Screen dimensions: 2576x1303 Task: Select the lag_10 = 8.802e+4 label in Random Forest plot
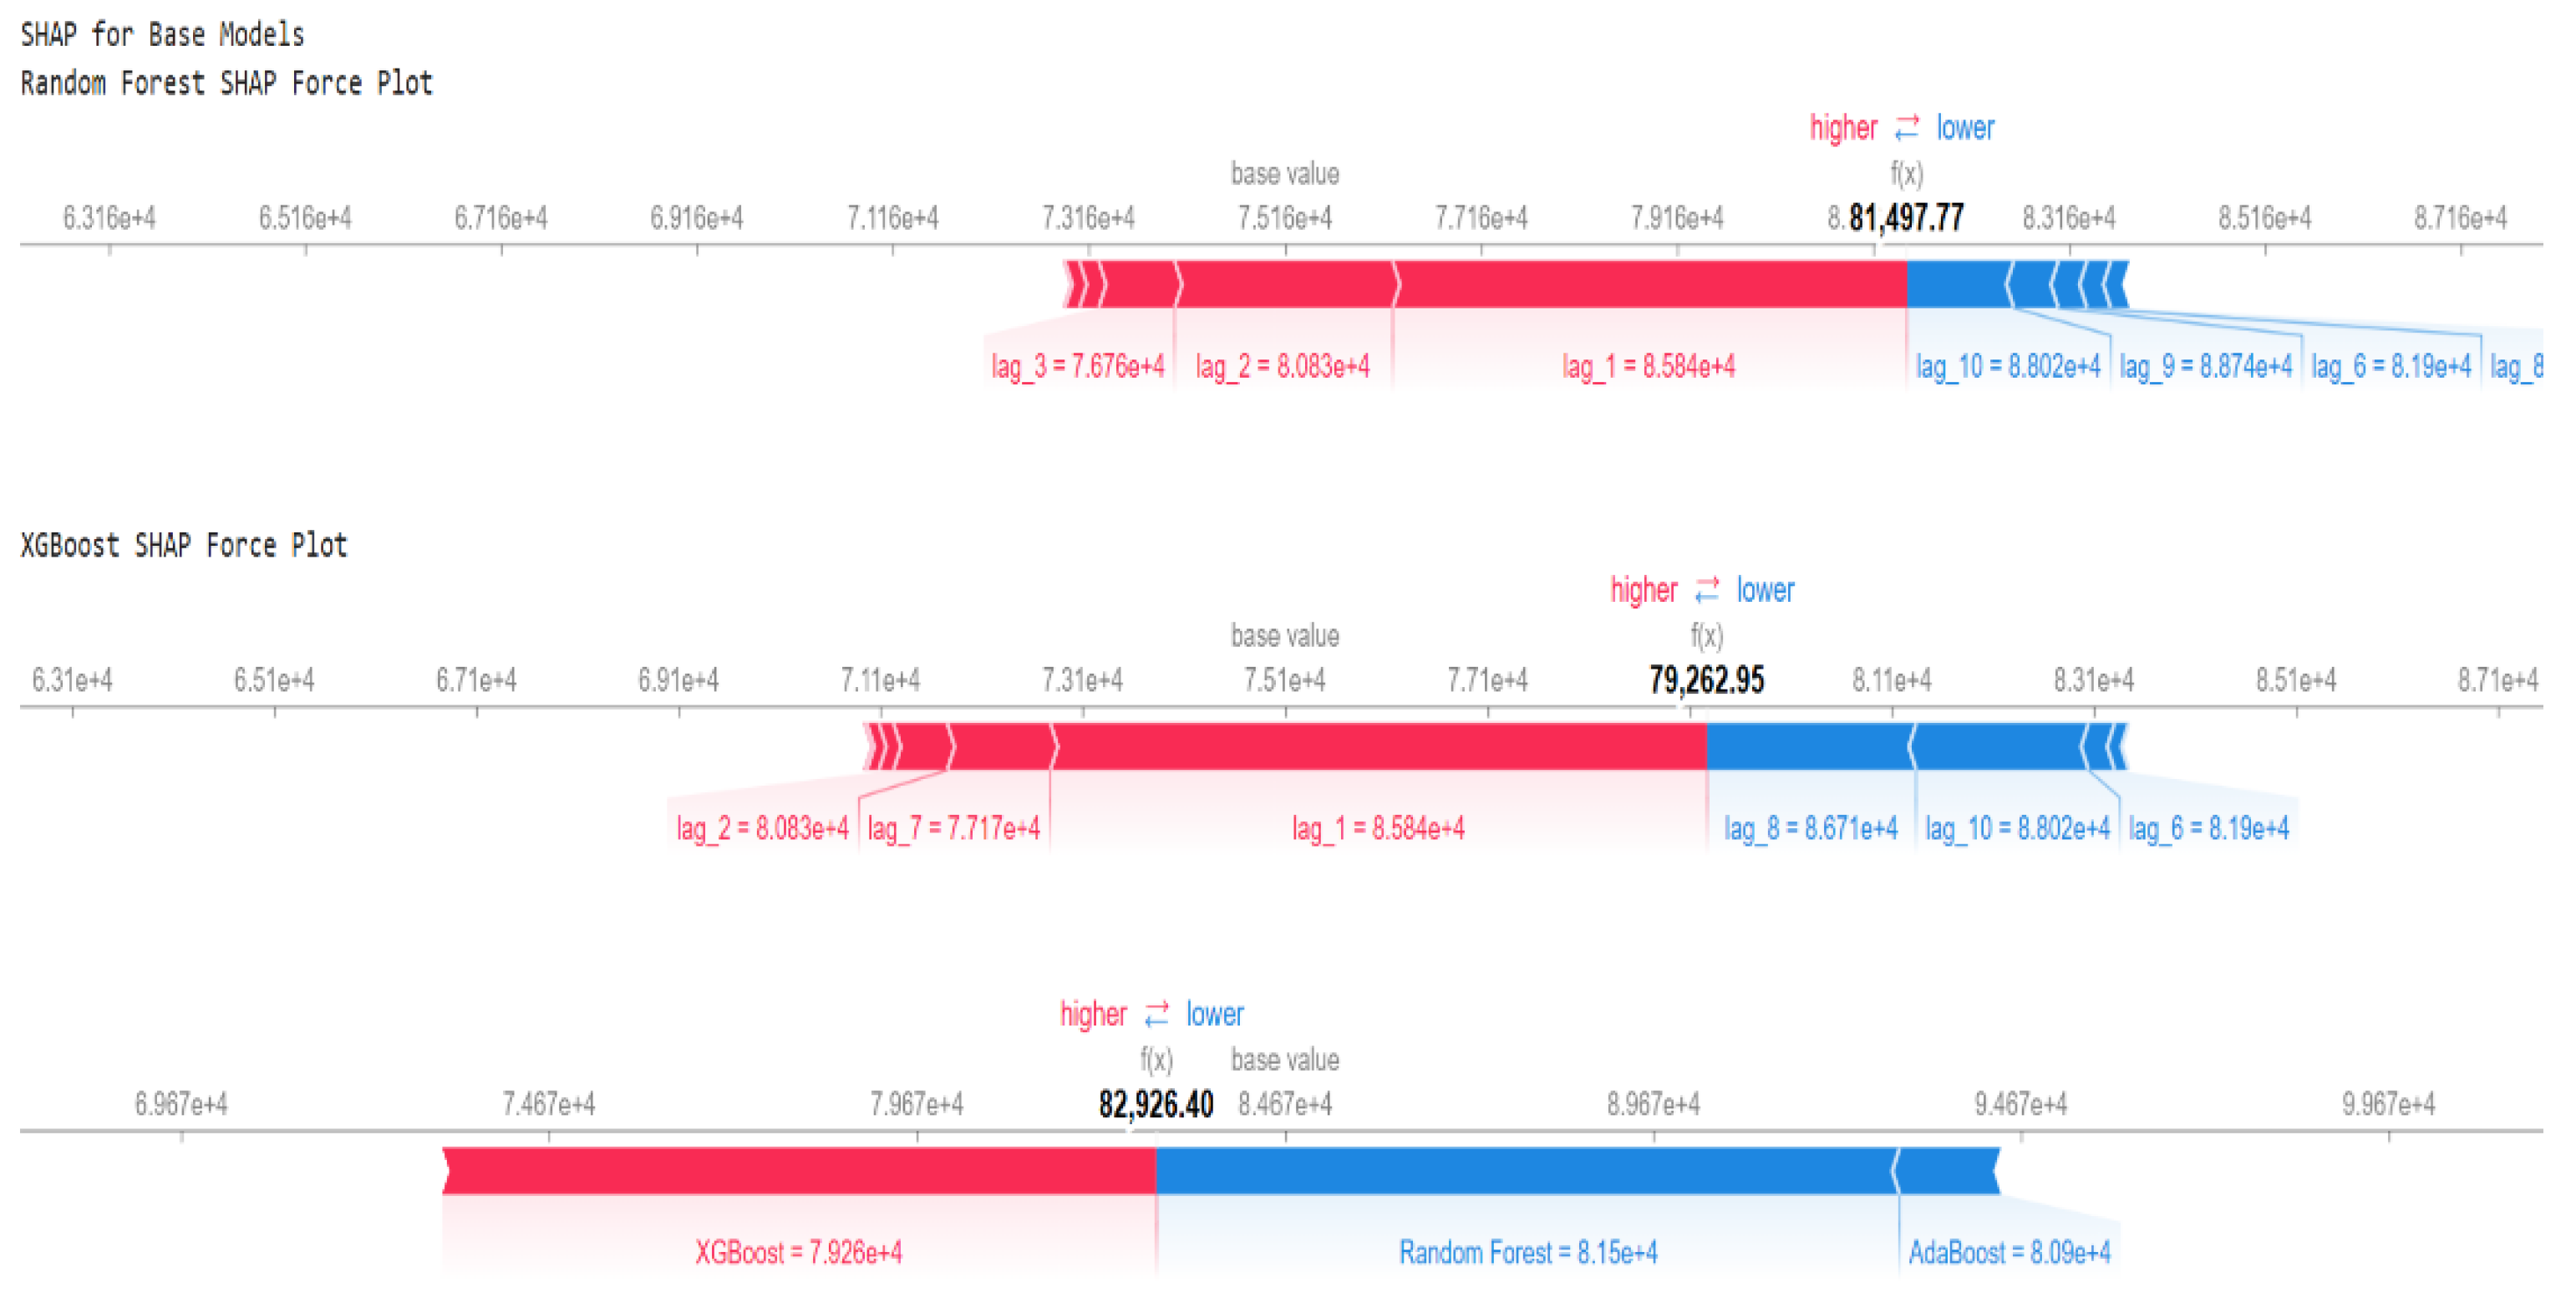pos(2008,367)
